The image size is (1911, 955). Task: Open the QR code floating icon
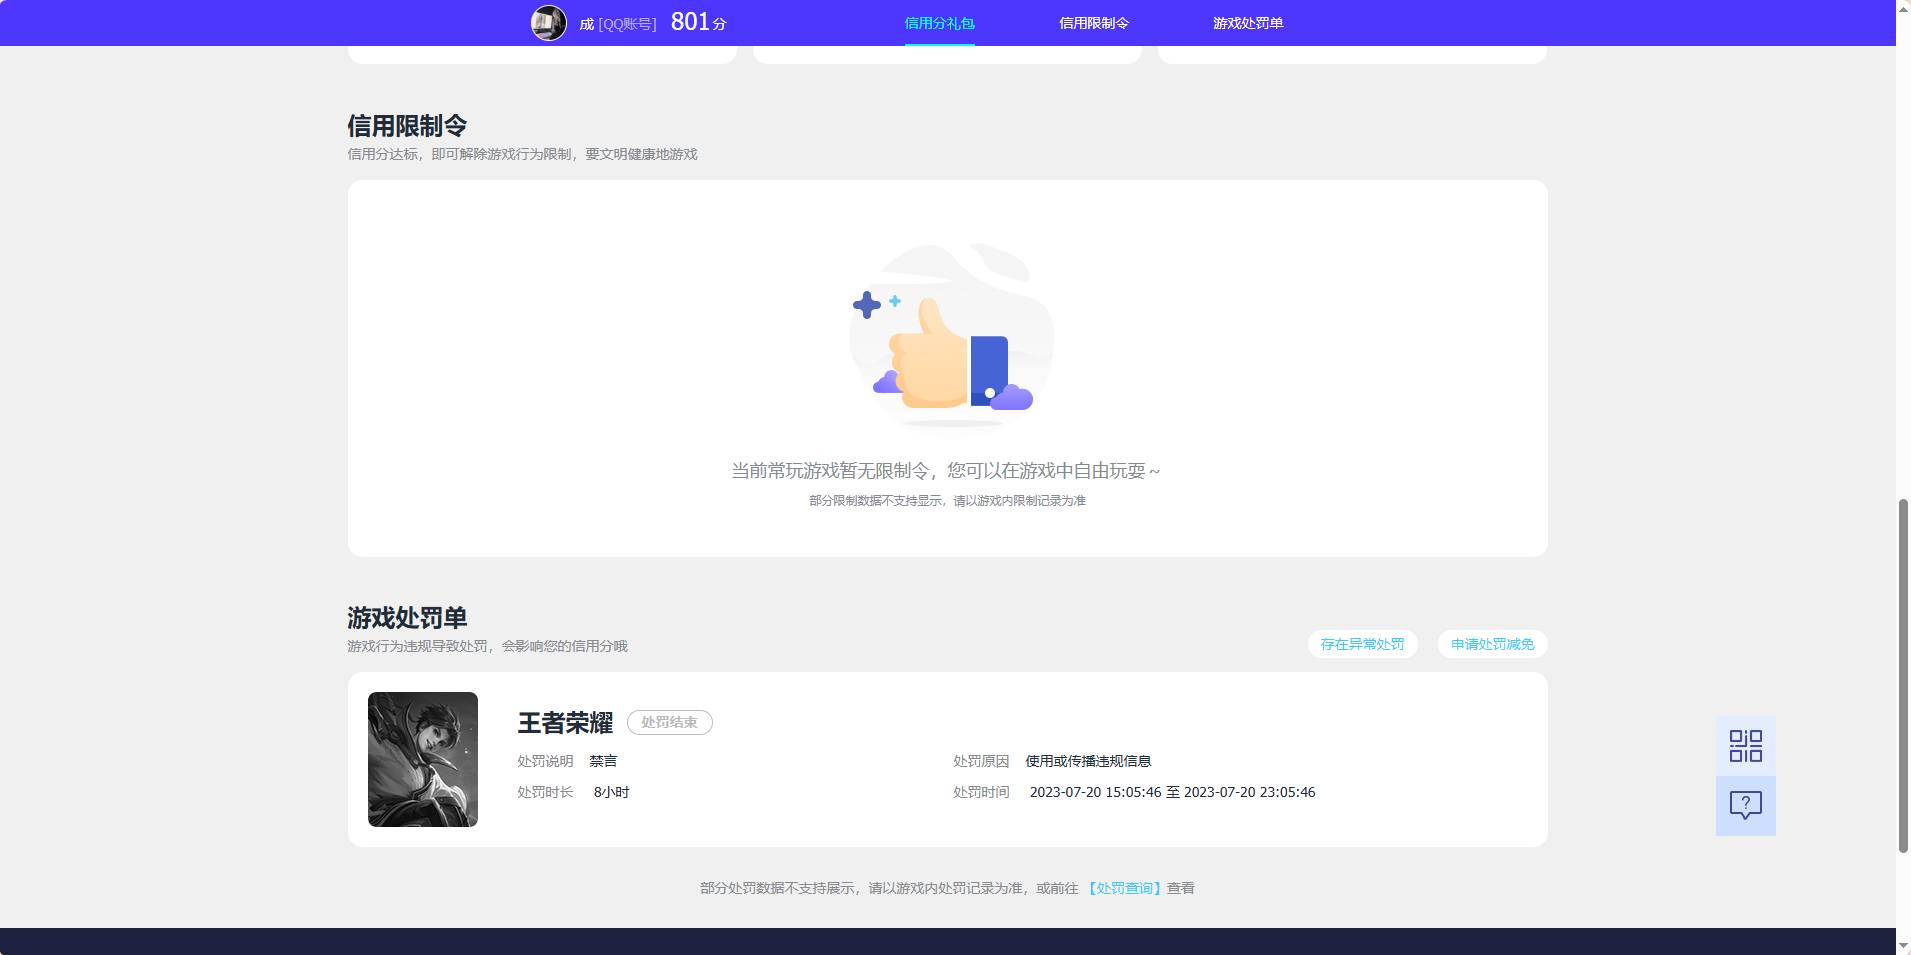(x=1745, y=746)
